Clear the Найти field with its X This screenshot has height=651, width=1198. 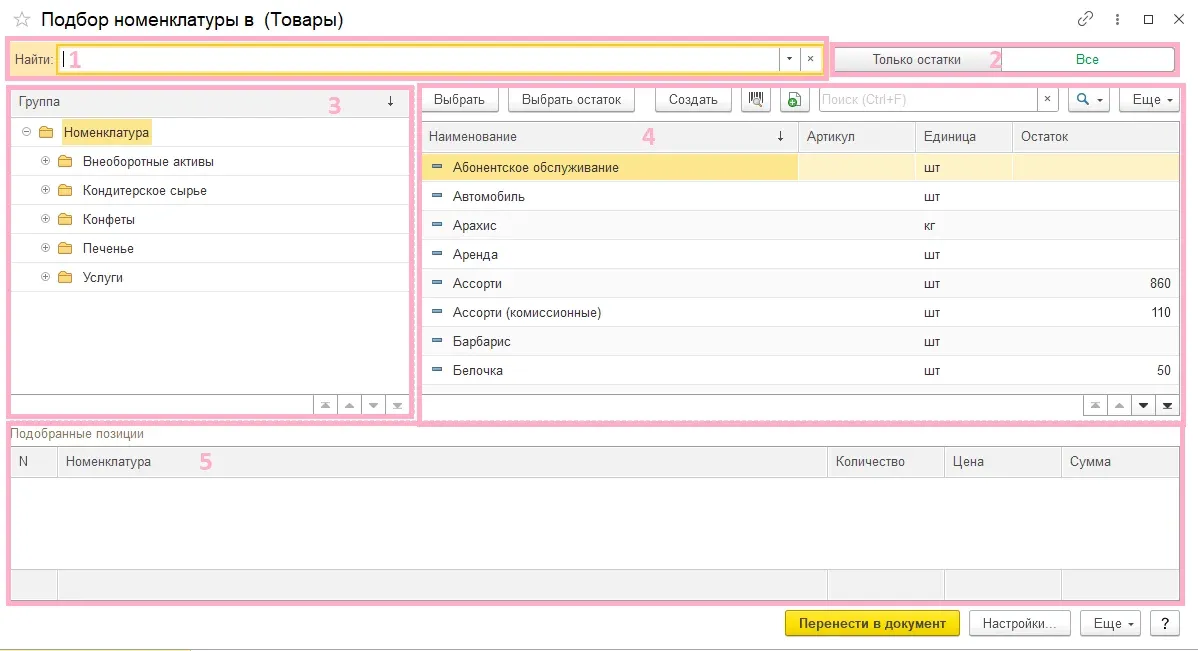[x=811, y=59]
